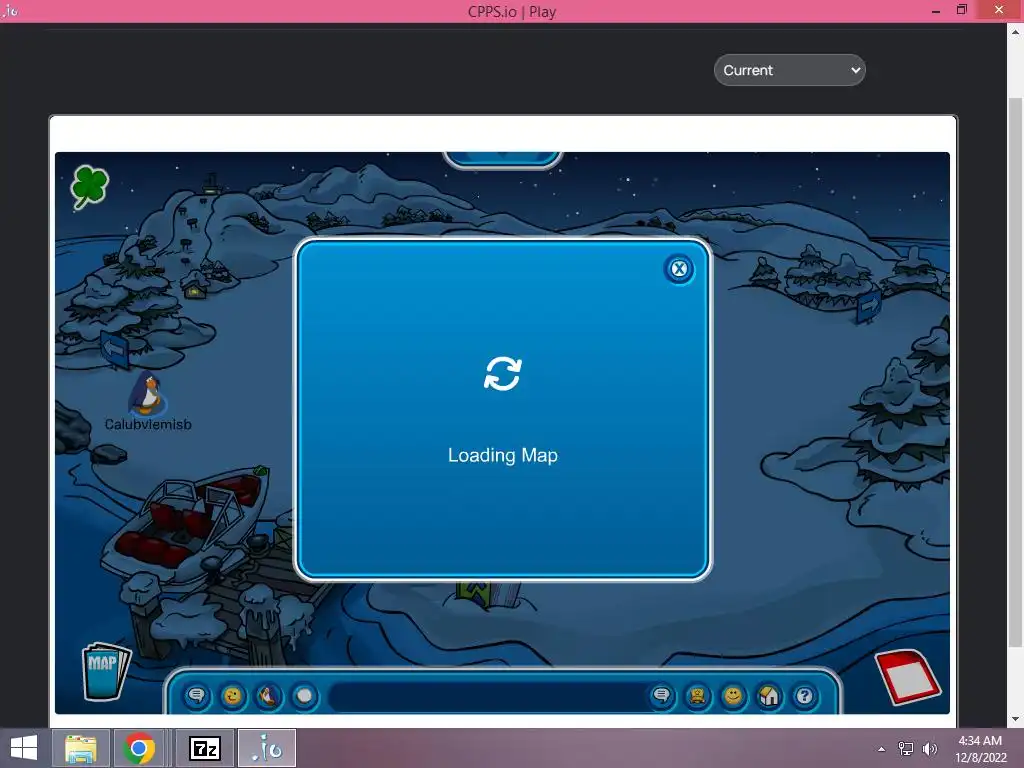Open the buddy list smiley icon
The width and height of the screenshot is (1024, 768).
pos(733,696)
